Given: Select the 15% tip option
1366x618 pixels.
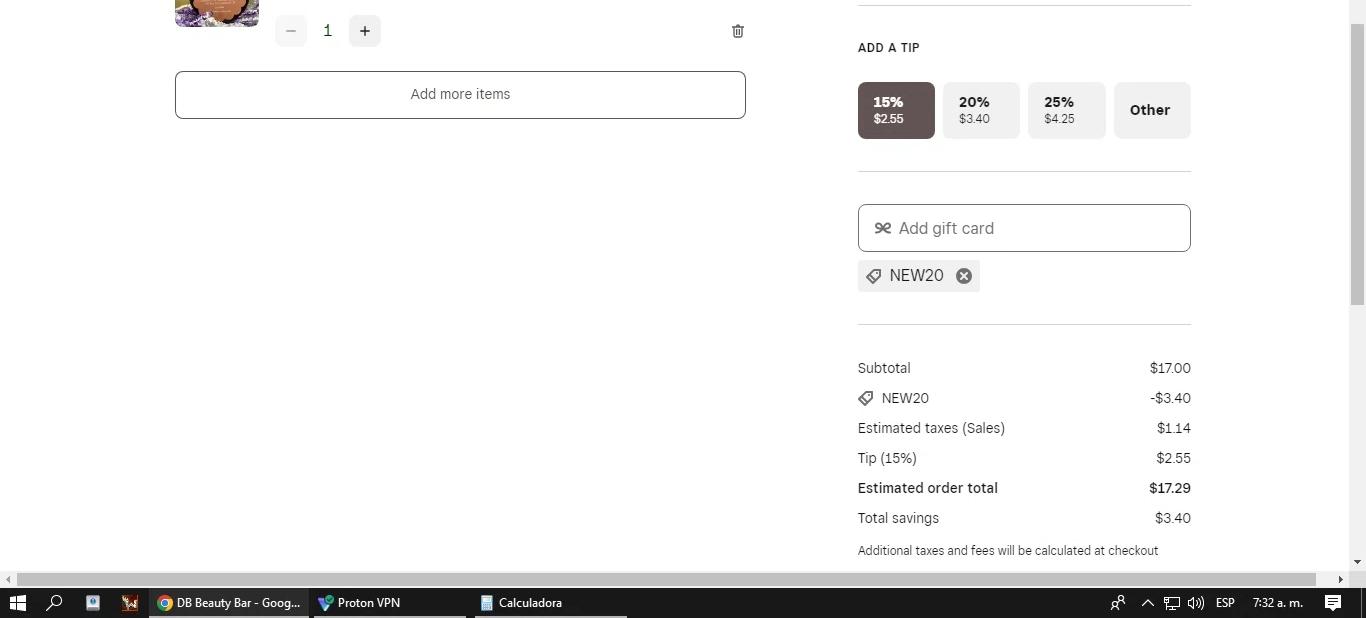Looking at the screenshot, I should click(x=896, y=110).
